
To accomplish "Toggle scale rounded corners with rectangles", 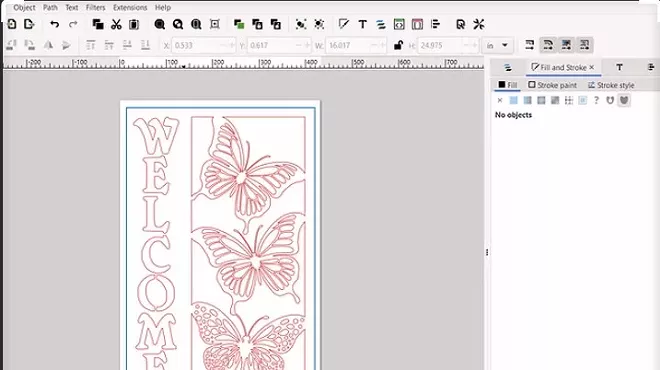I will tap(548, 45).
